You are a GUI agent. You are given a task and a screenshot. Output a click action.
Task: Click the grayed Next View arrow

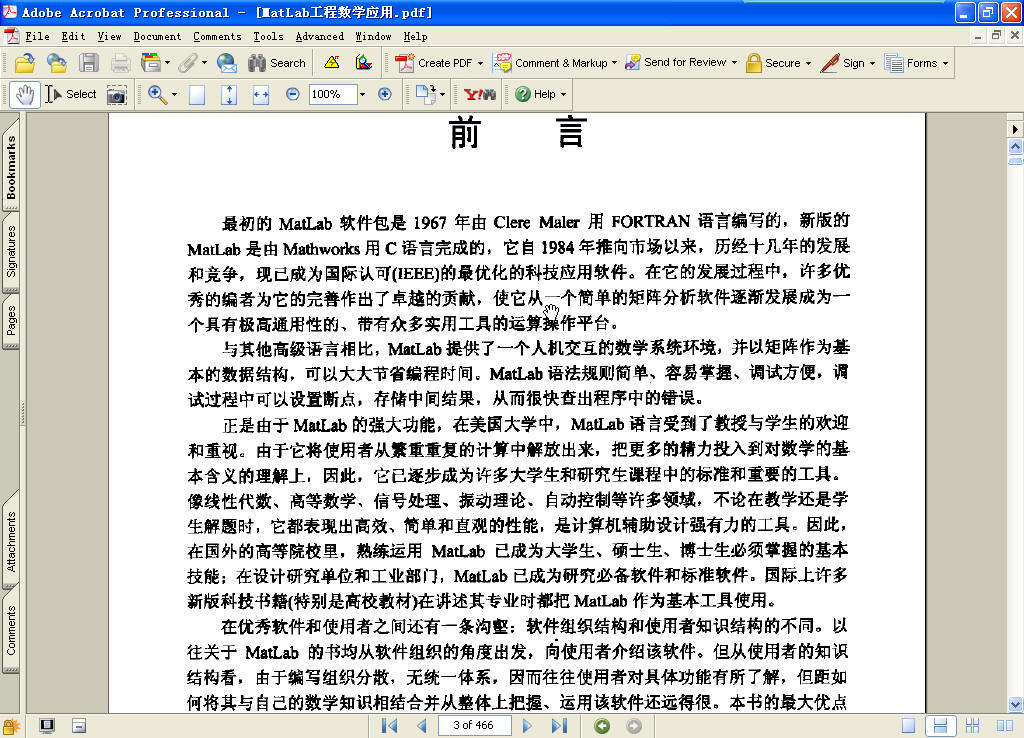click(x=633, y=726)
